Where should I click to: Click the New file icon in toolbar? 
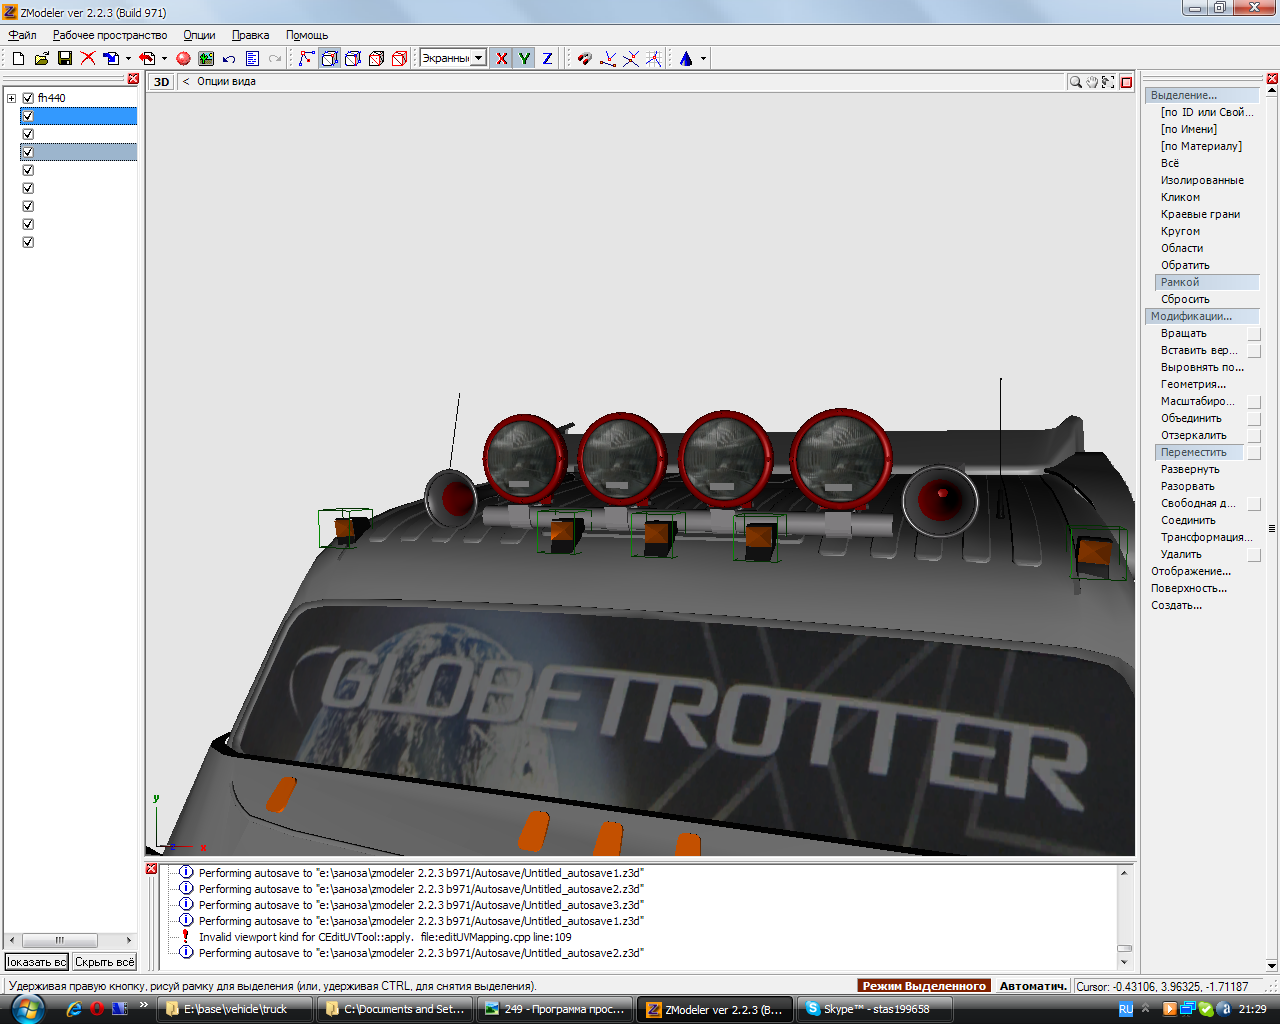(x=18, y=59)
